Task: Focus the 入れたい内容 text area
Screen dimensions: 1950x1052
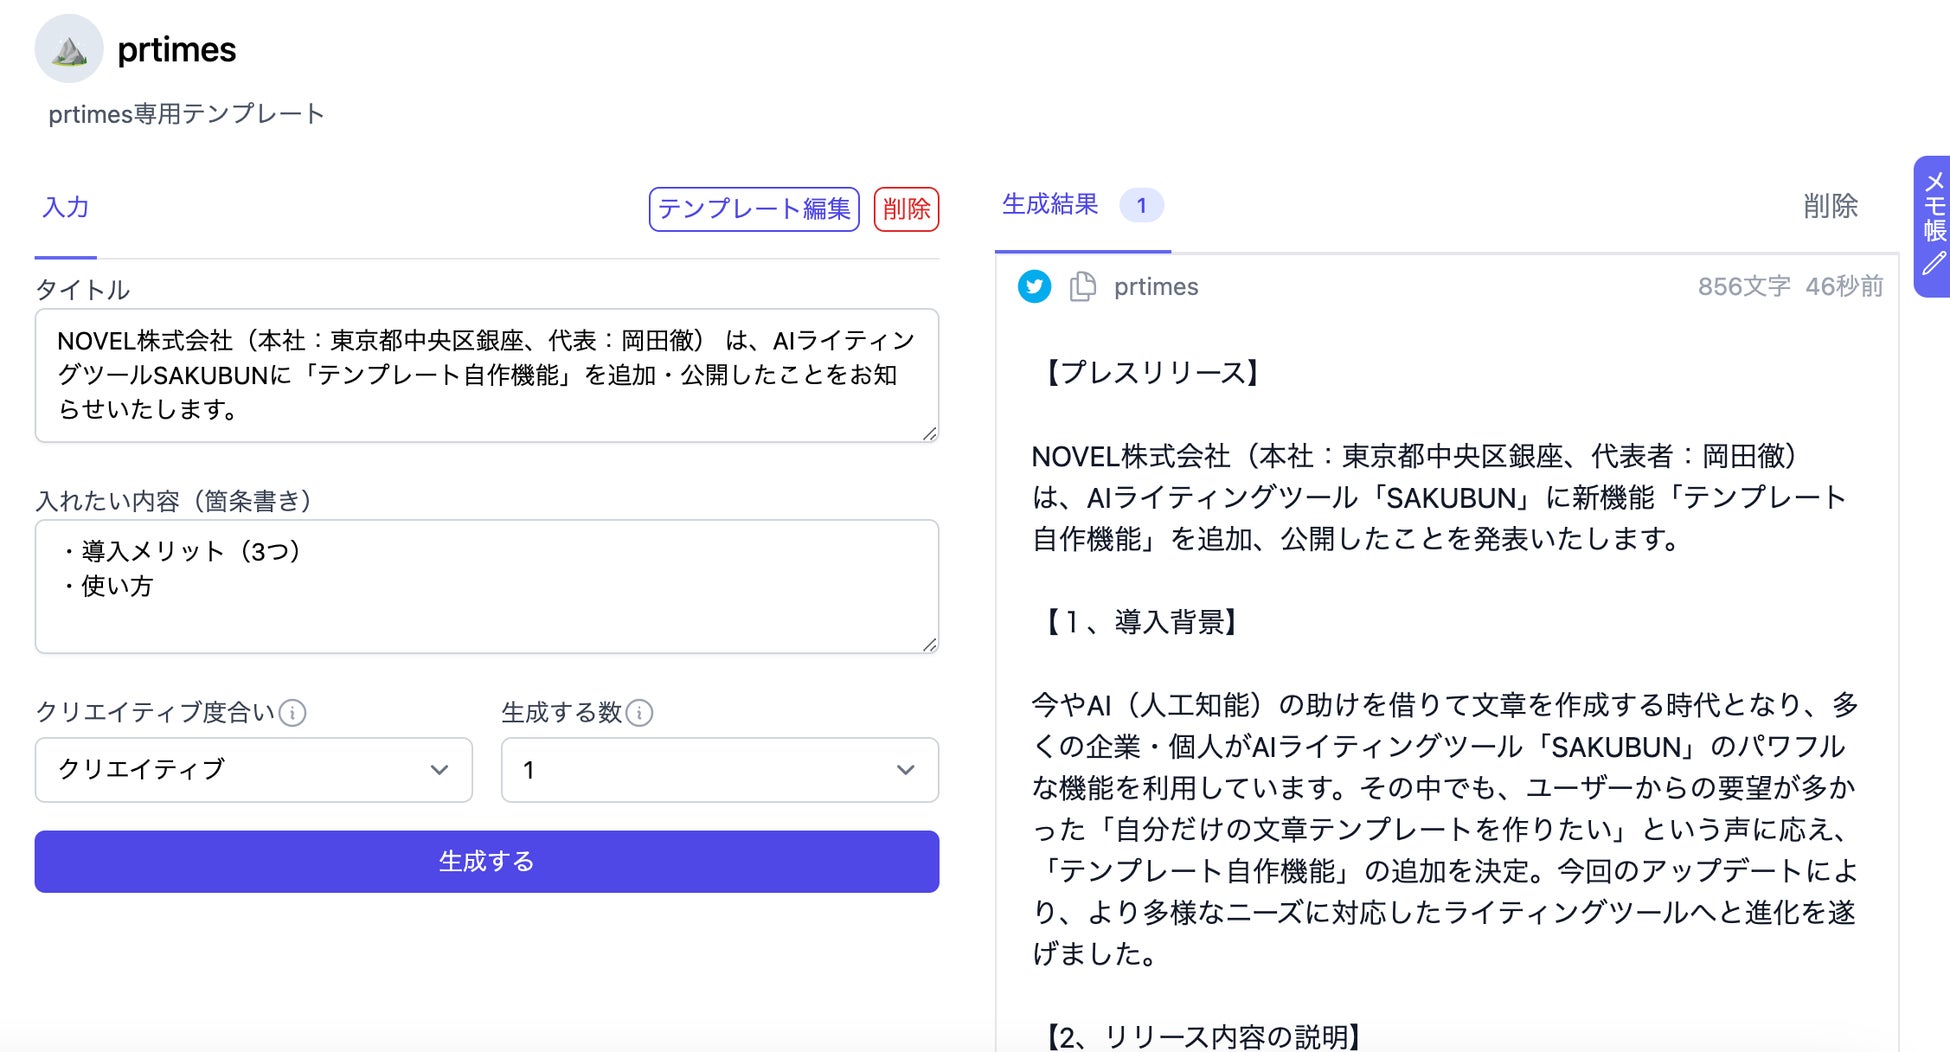Action: [487, 586]
